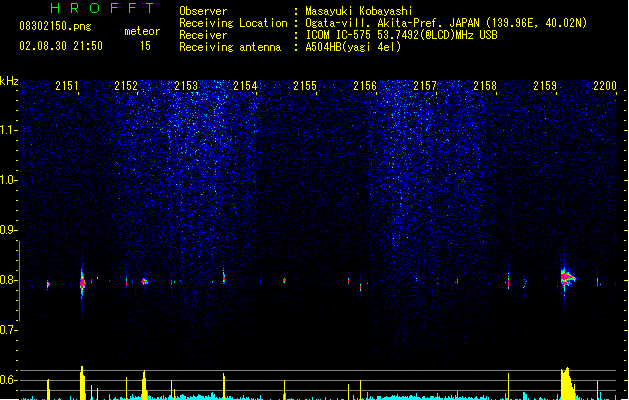Click the meteor echo blob after 2152
Image resolution: width=629 pixels, height=400 pixels.
[x=145, y=282]
